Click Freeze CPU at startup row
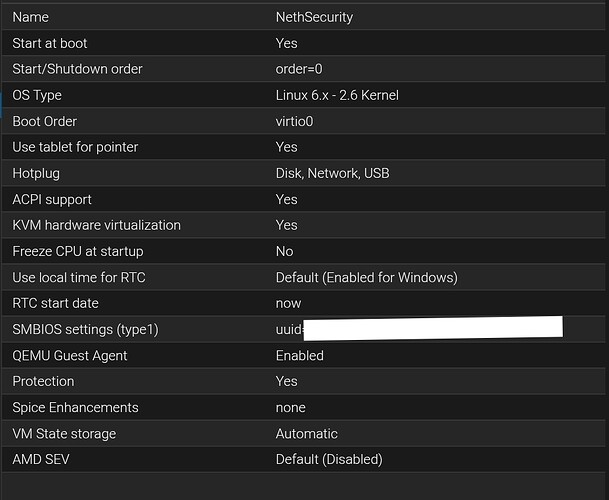 tap(77, 251)
